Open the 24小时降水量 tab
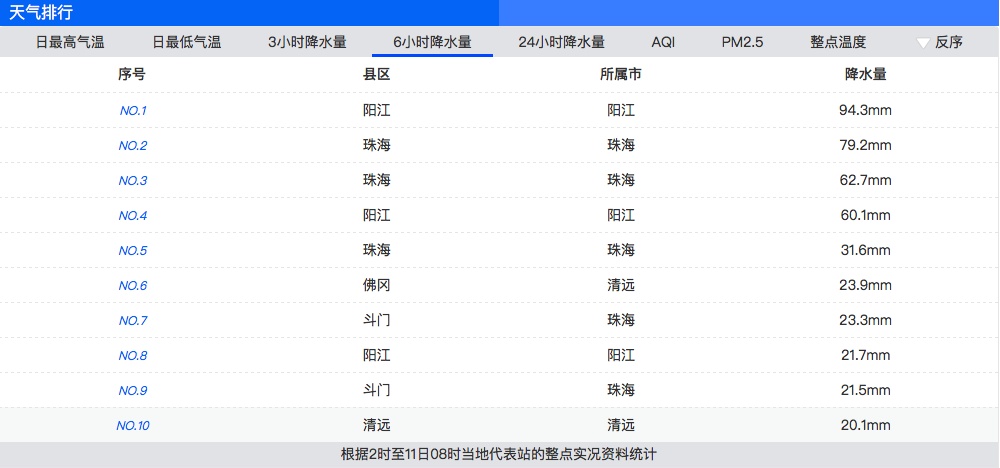1000x468 pixels. click(x=561, y=43)
